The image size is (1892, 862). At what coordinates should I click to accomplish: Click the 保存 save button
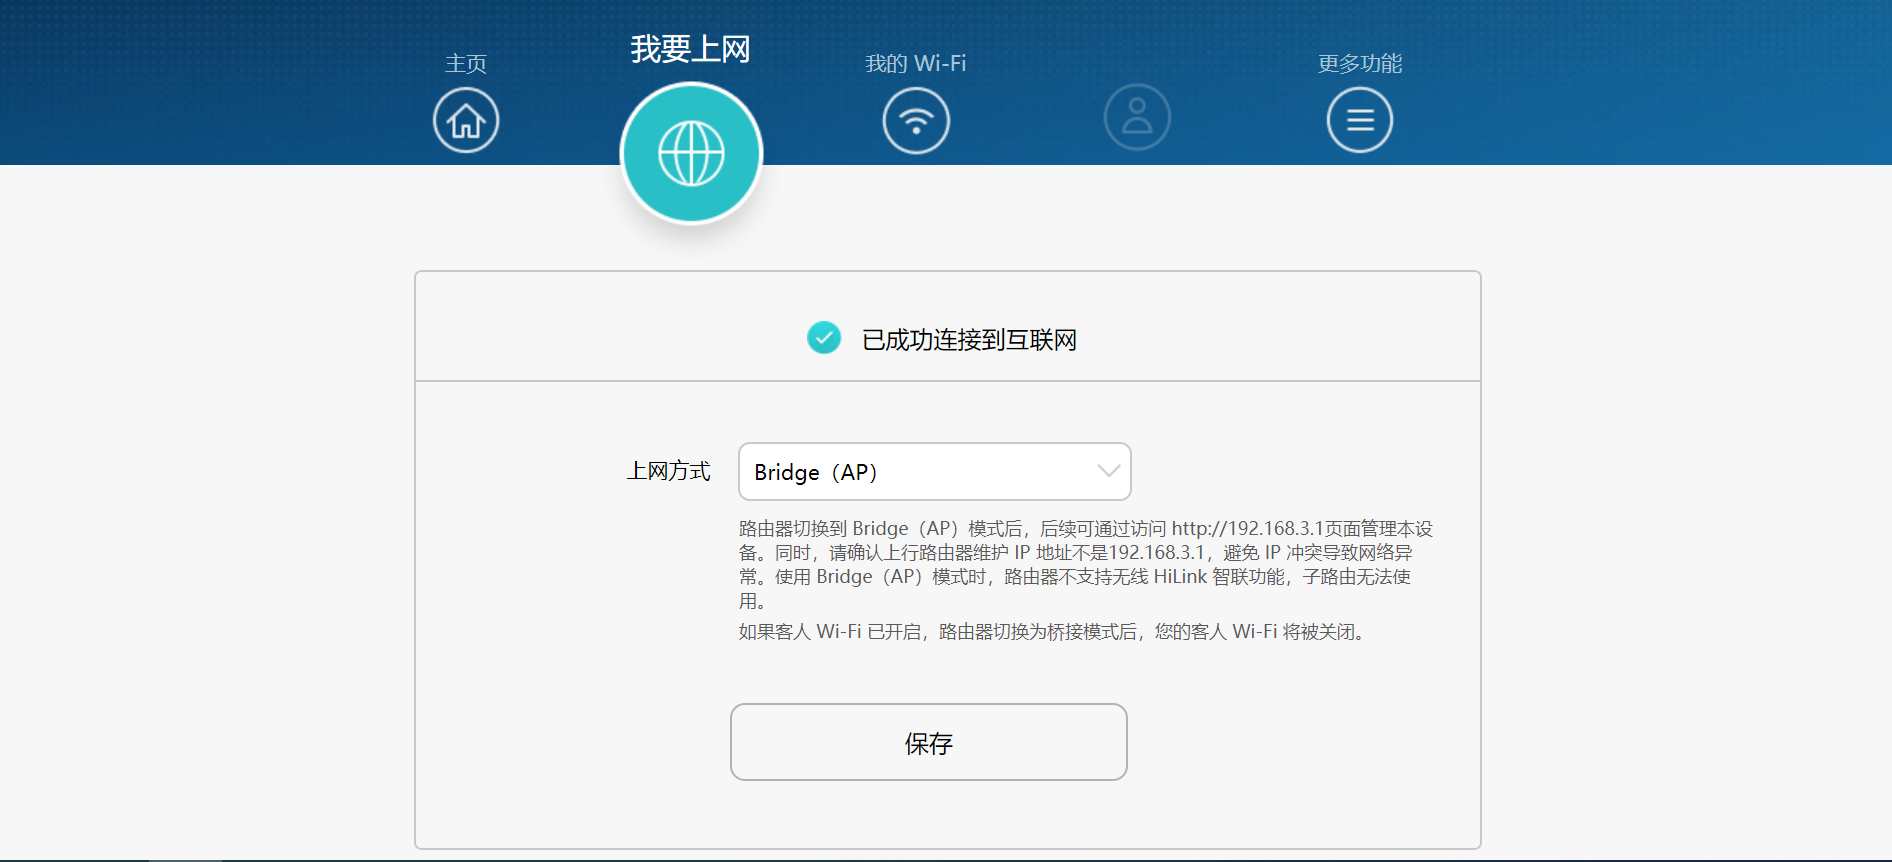928,742
